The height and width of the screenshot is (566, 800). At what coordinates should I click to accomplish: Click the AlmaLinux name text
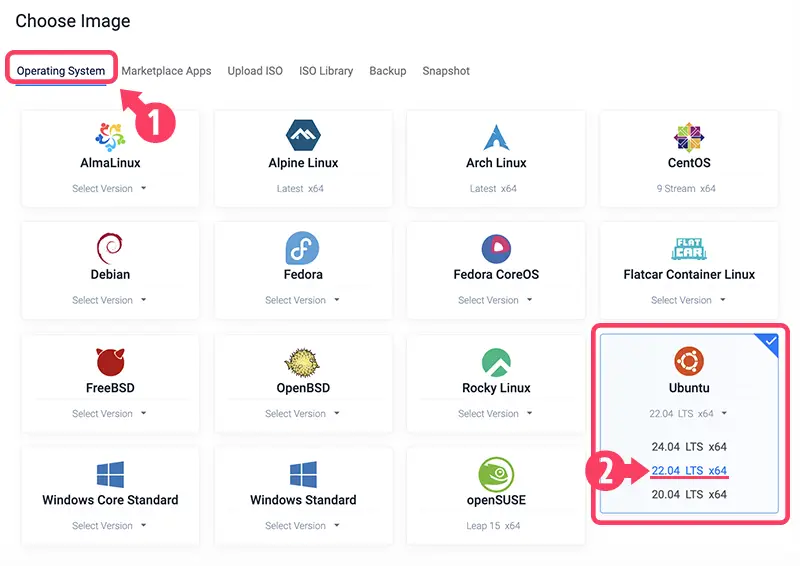point(110,163)
